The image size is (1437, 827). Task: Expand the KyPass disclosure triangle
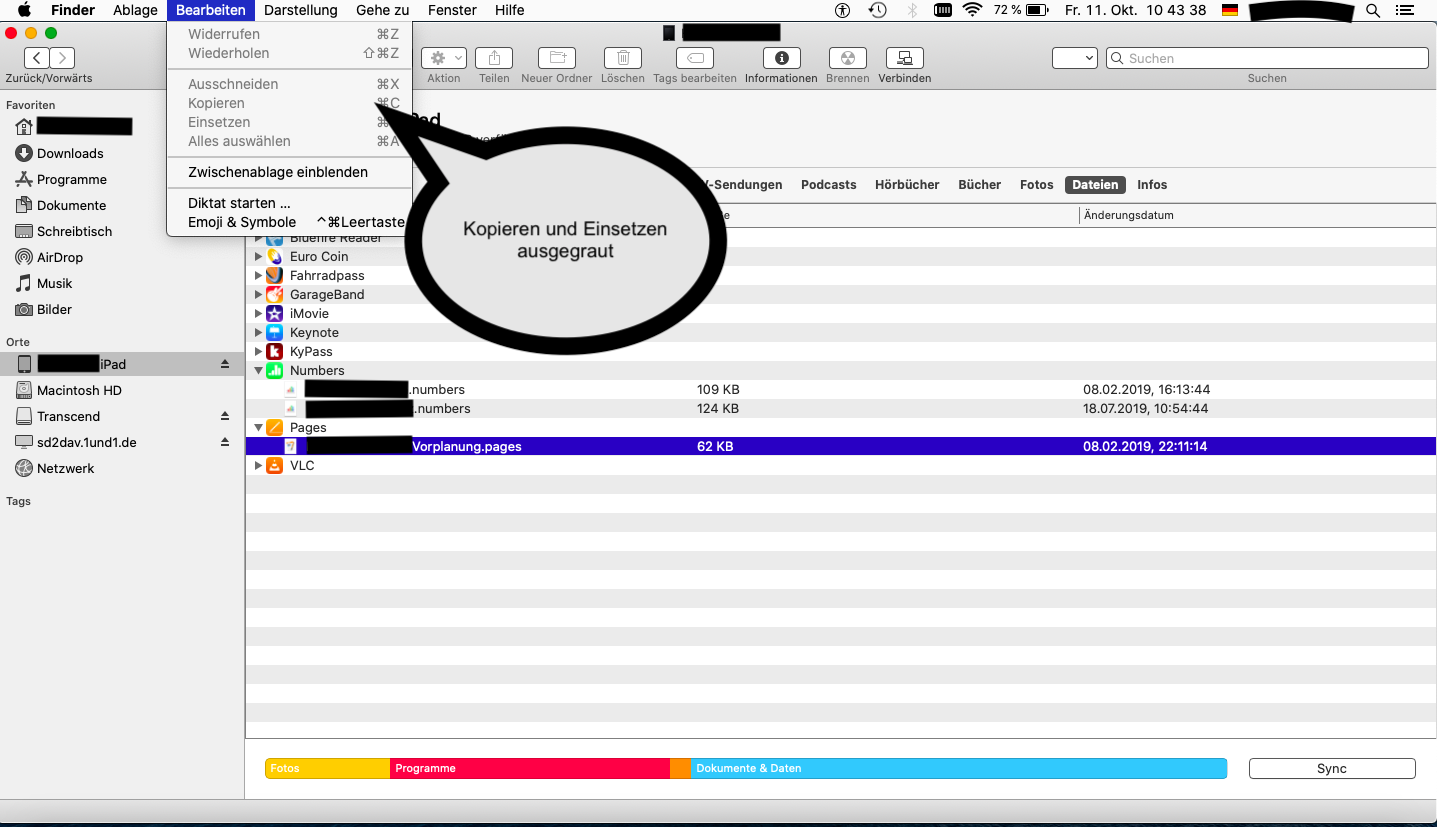(x=258, y=351)
